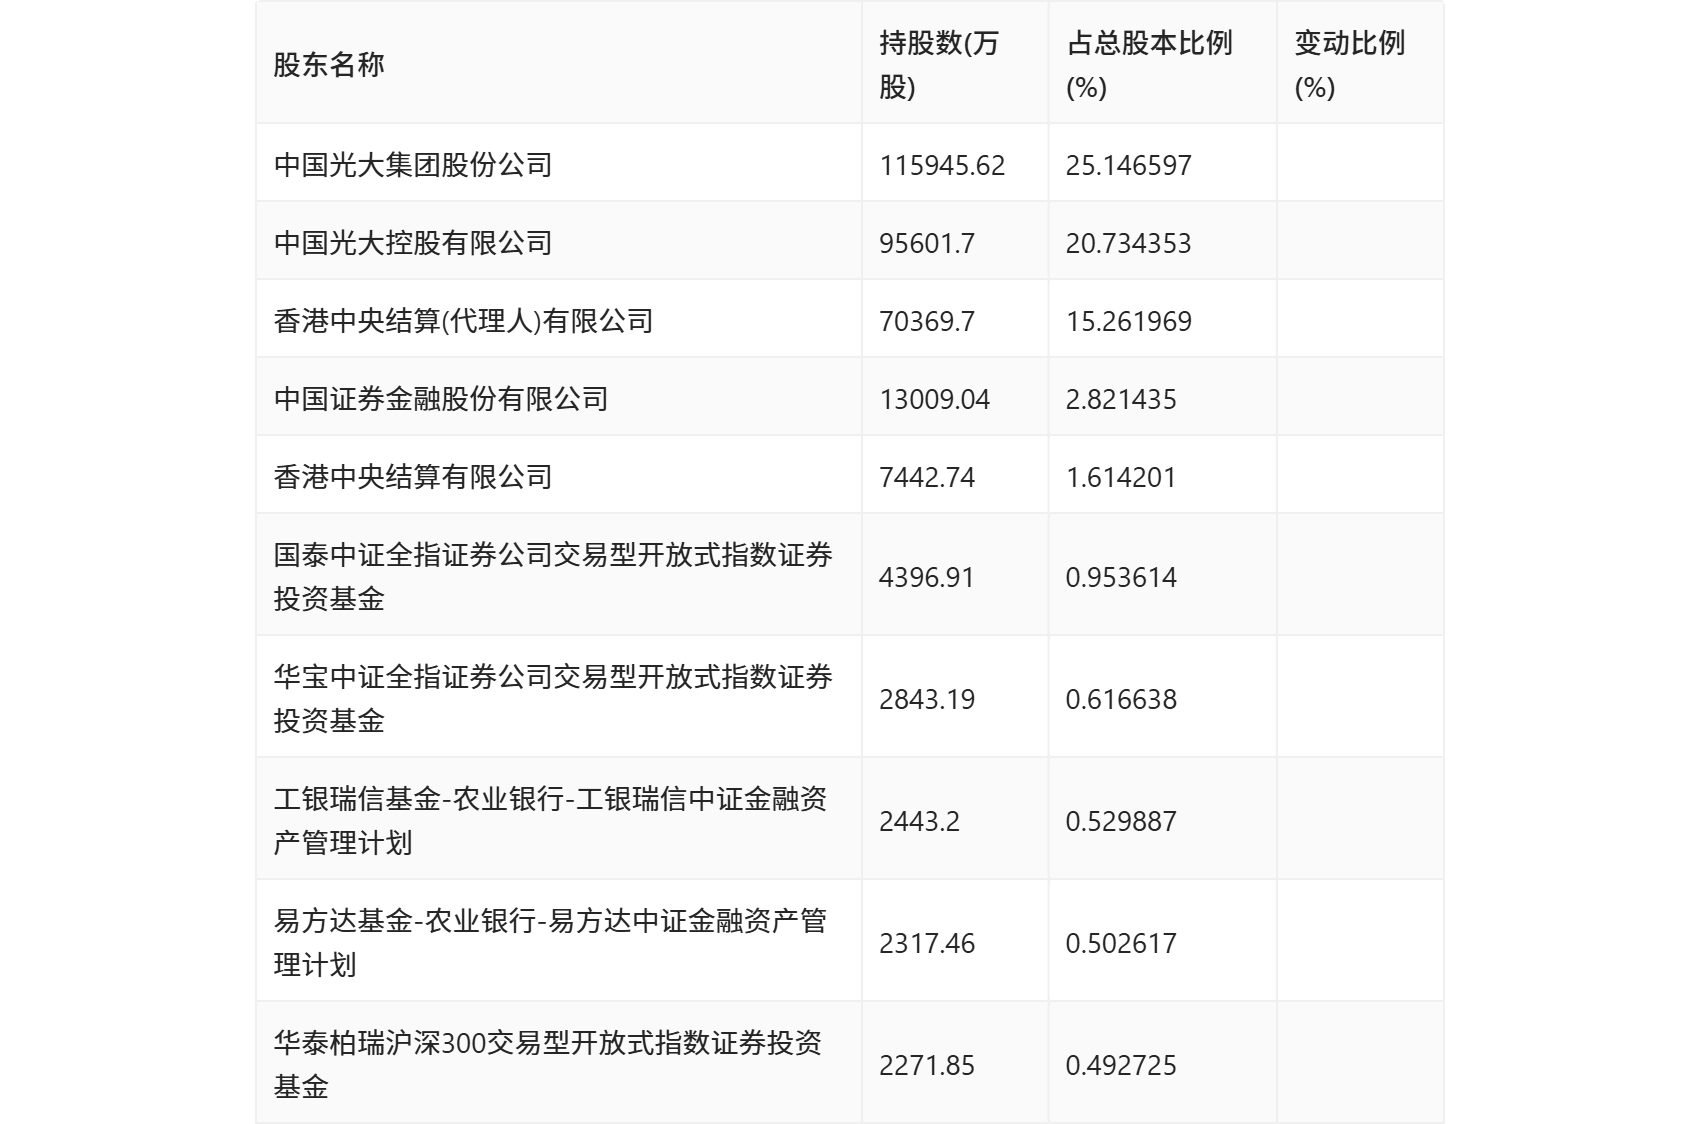Select the percentage 0.529887
Image resolution: width=1700 pixels, height=1124 pixels.
click(x=1121, y=821)
